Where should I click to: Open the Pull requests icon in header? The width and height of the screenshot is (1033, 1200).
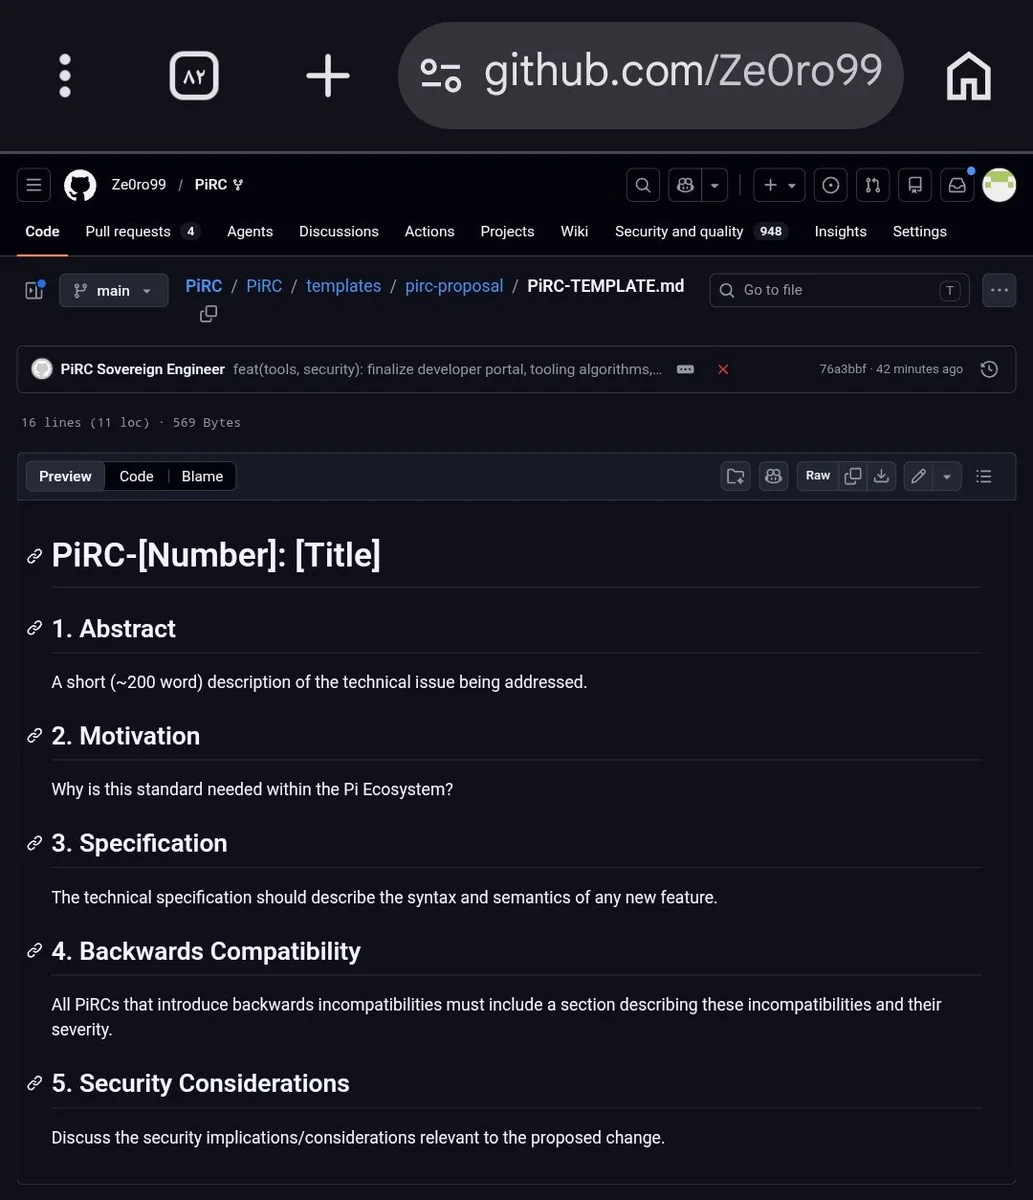click(x=873, y=185)
